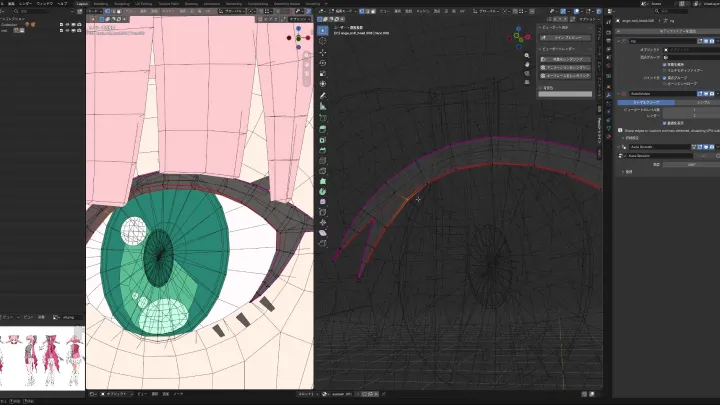Open the 編集モード mode dropdown

pos(343,11)
